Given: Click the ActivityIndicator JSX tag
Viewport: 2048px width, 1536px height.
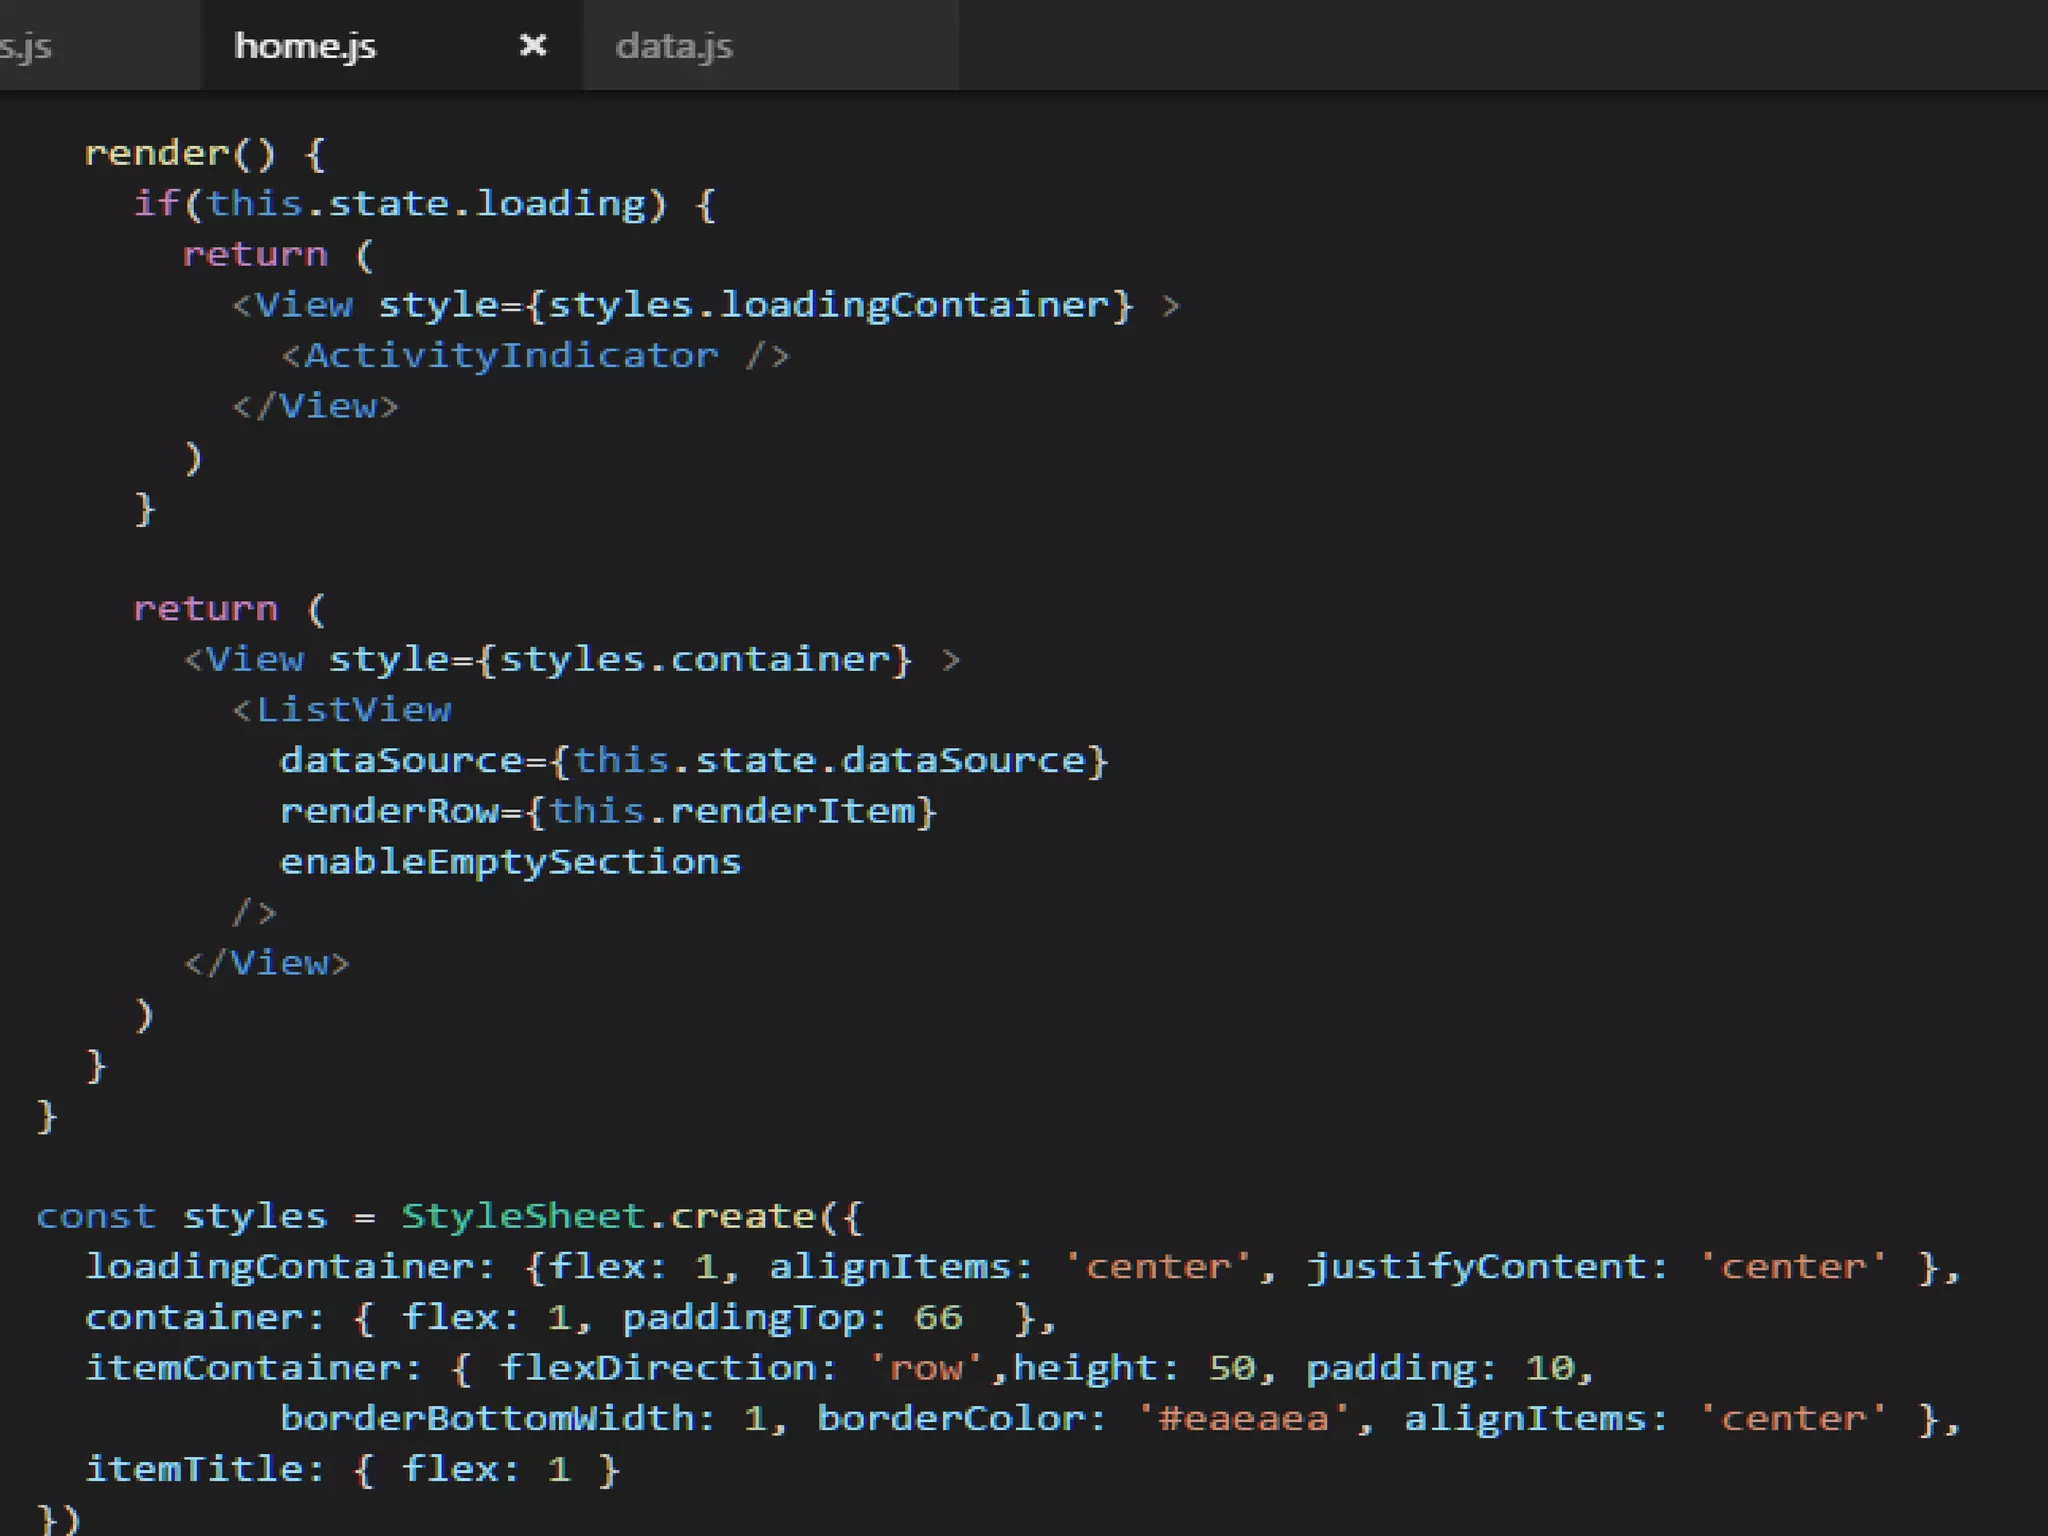Looking at the screenshot, I should [x=510, y=356].
